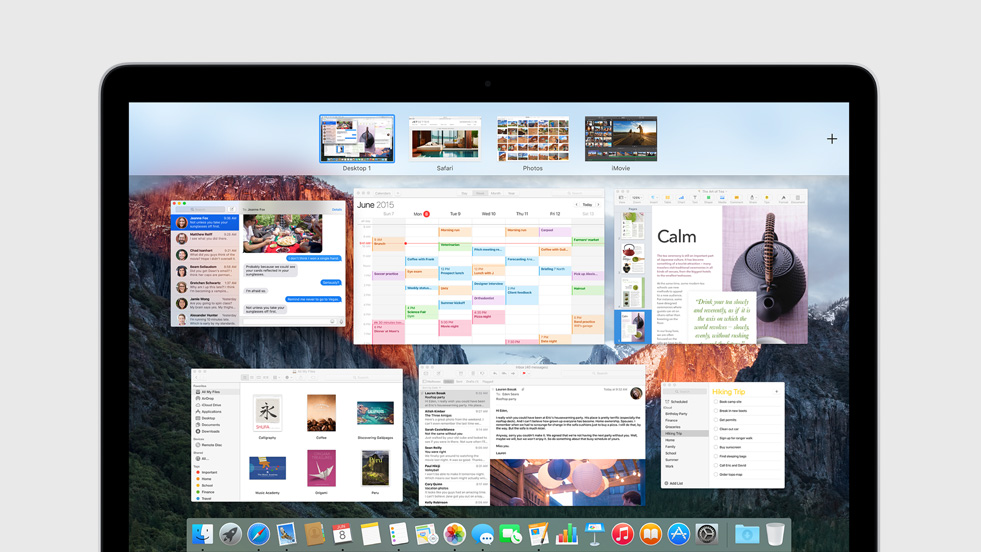Switch Calendar to Month view tab
Image resolution: width=981 pixels, height=552 pixels.
point(495,193)
